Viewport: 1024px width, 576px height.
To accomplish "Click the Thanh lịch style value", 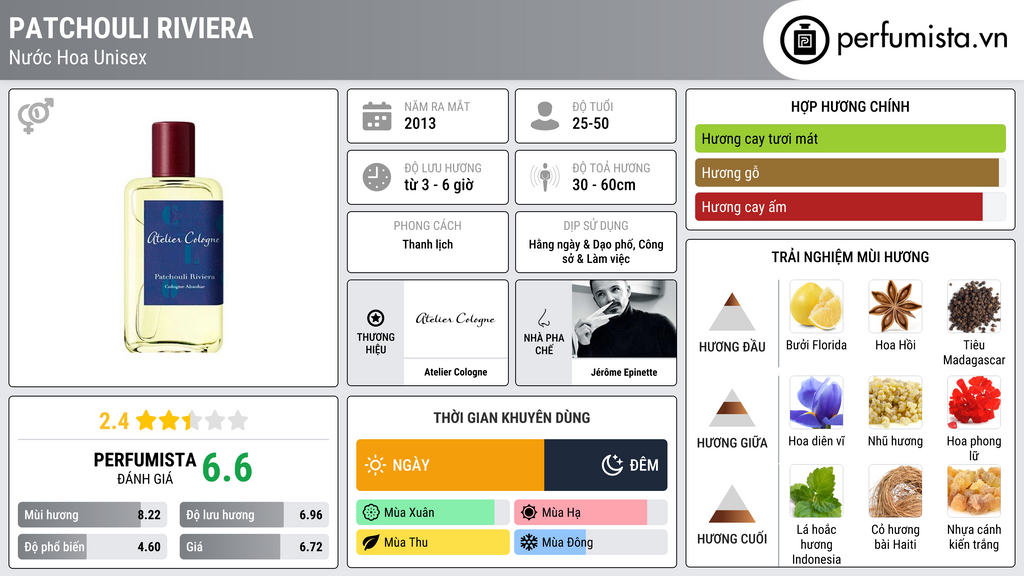I will tap(427, 244).
